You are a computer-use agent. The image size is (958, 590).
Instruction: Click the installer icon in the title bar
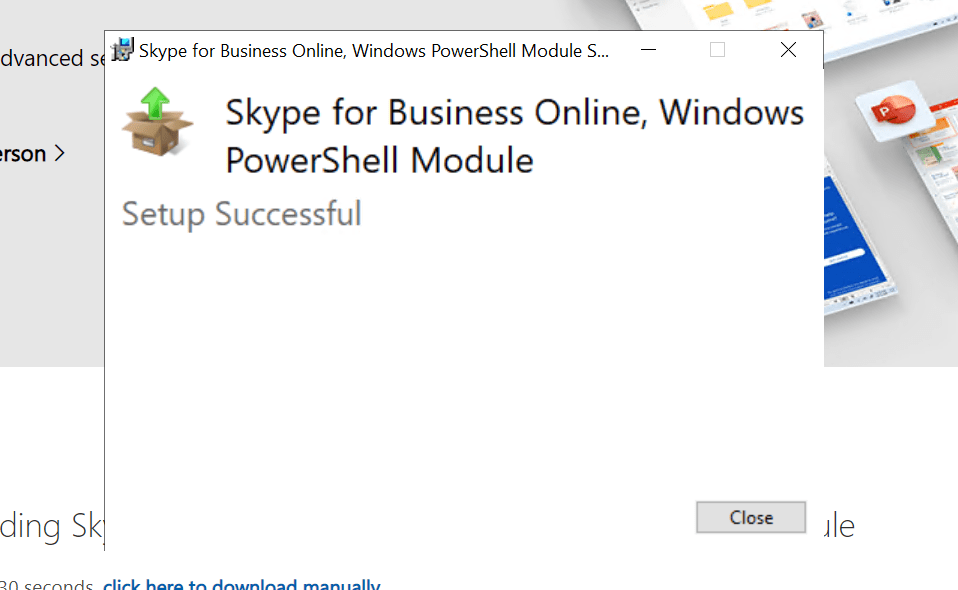coord(123,50)
